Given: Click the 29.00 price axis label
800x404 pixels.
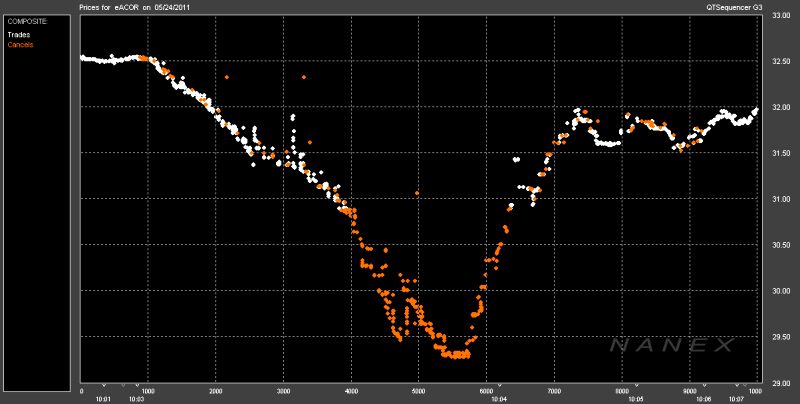Looking at the screenshot, I should (x=780, y=383).
